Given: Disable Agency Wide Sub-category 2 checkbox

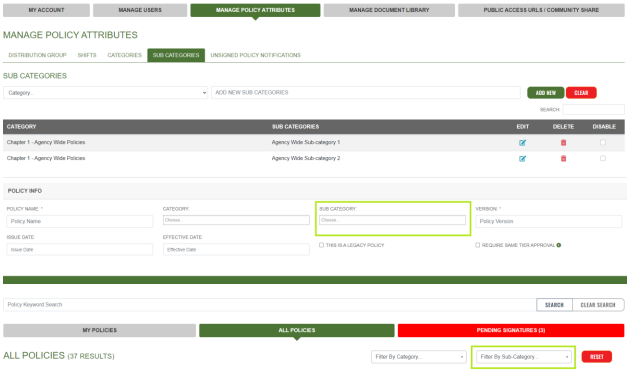Looking at the screenshot, I should [x=603, y=158].
